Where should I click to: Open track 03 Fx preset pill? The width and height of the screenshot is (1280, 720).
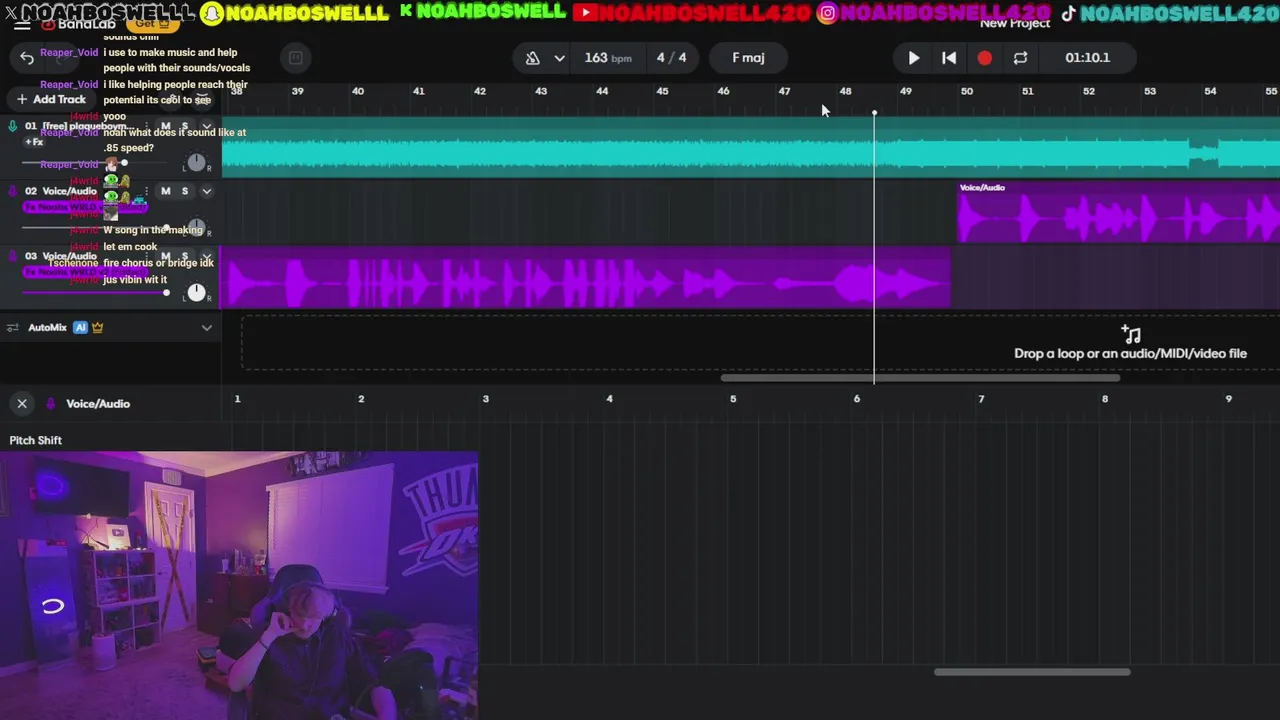(x=84, y=272)
